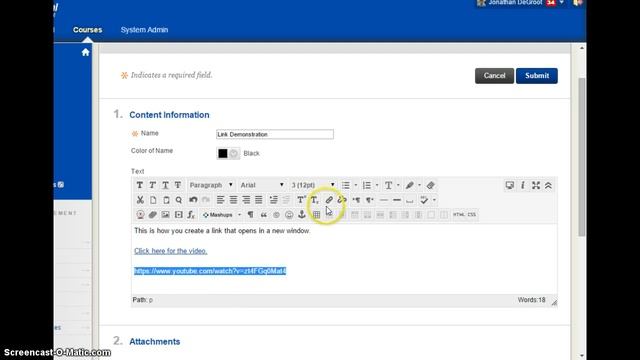The width and height of the screenshot is (640, 360).
Task: Click the Remove Link broken-chain icon
Action: coord(342,200)
